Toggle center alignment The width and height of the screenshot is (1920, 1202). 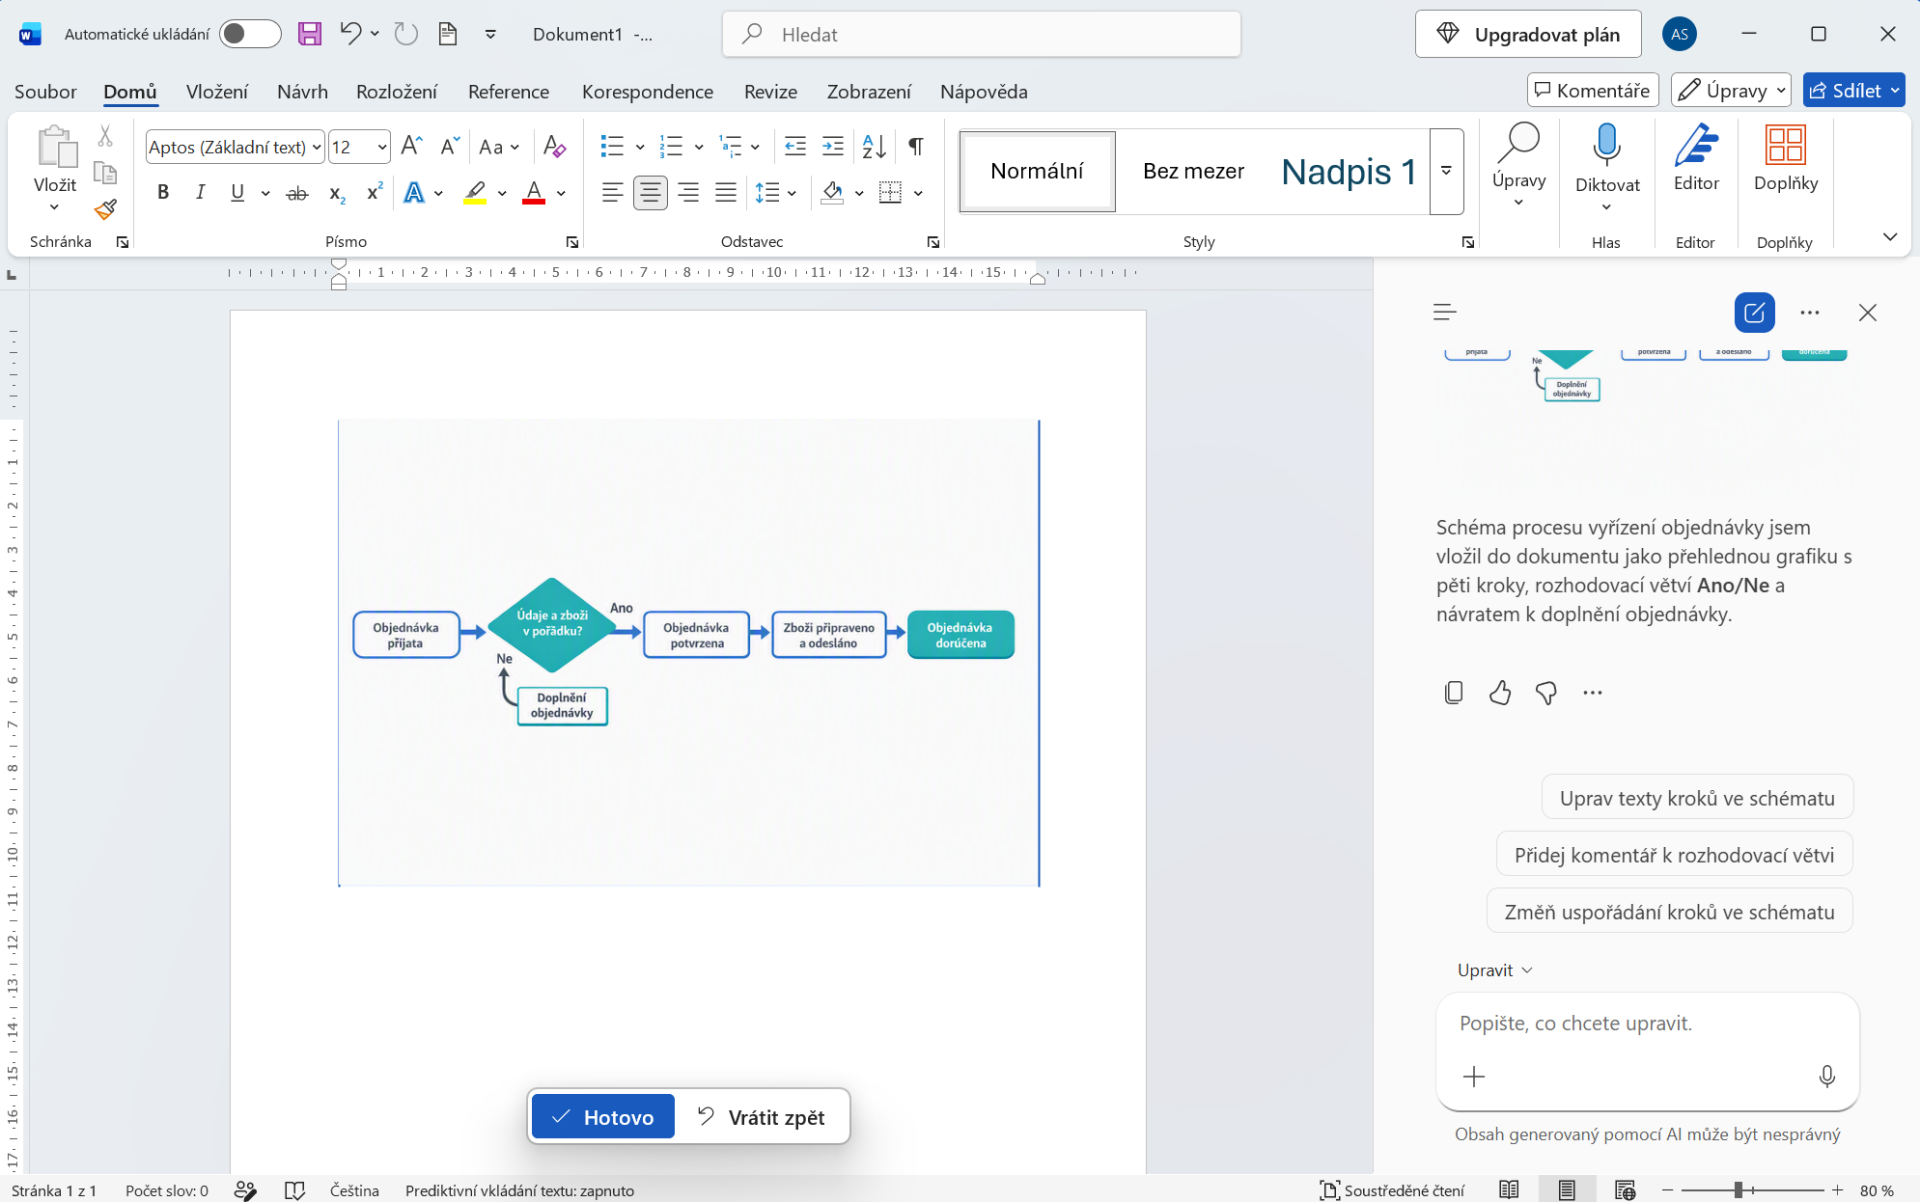650,193
